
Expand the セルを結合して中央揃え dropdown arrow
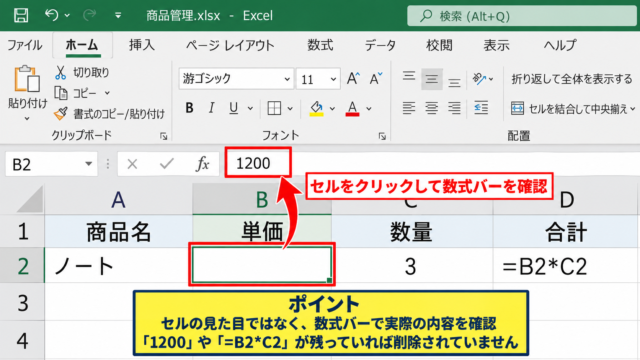tap(633, 109)
